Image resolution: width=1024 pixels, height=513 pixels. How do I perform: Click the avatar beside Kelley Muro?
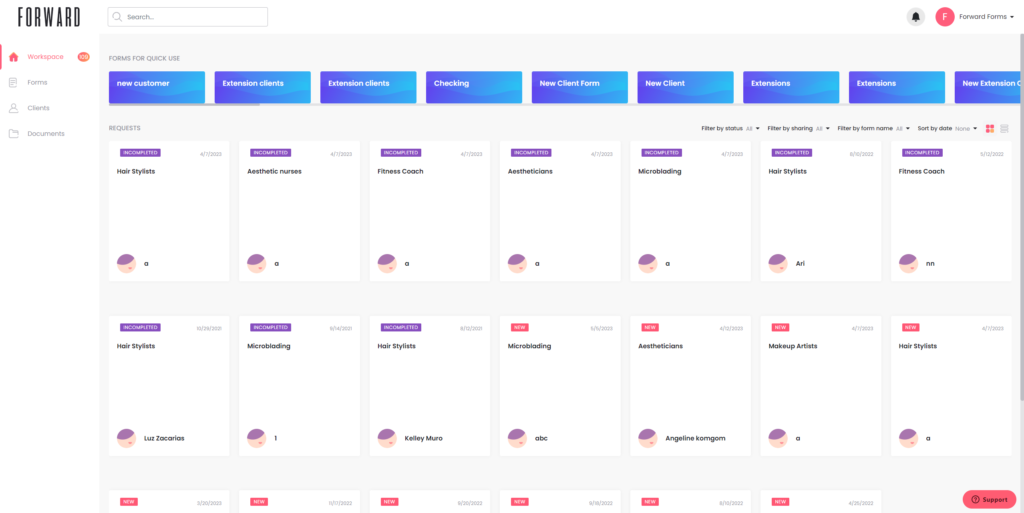pos(387,438)
